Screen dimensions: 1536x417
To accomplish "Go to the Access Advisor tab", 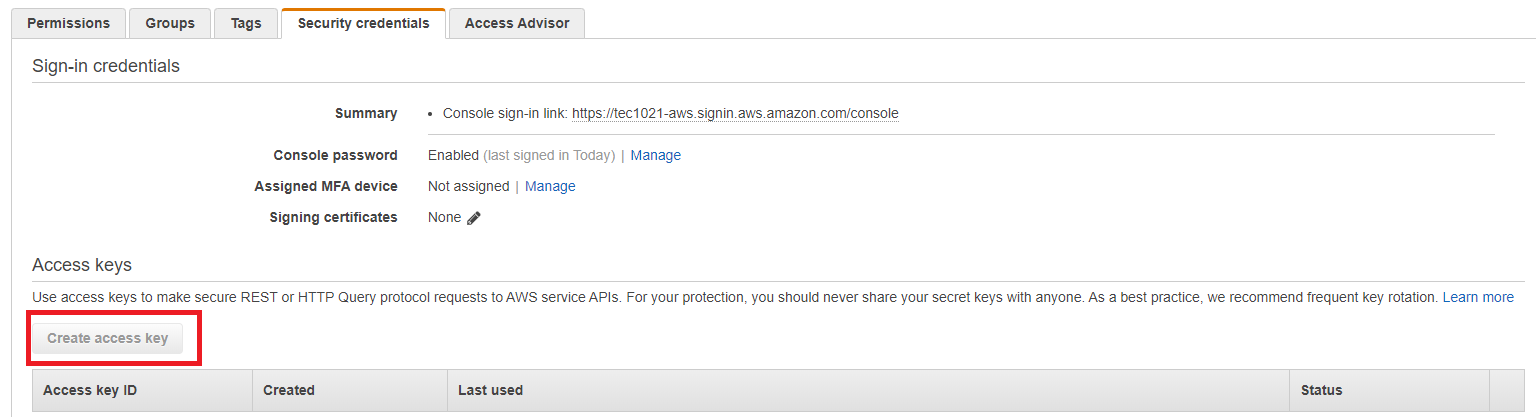I will (x=517, y=23).
